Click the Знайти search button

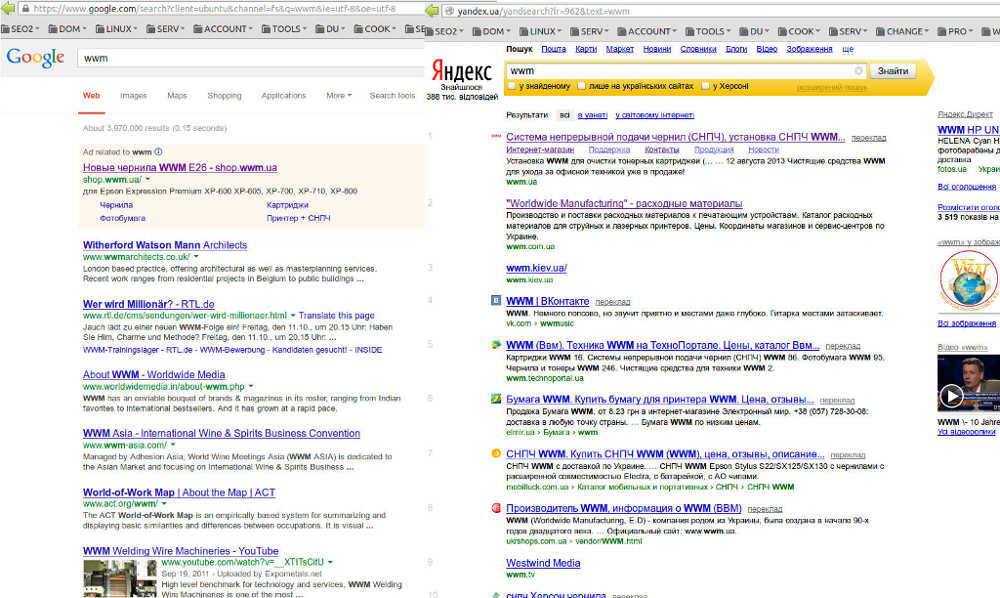coord(893,71)
